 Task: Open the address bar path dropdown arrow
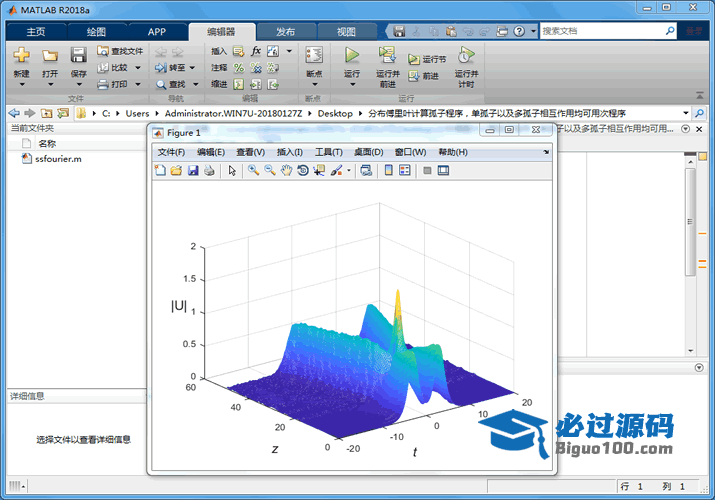coord(686,113)
